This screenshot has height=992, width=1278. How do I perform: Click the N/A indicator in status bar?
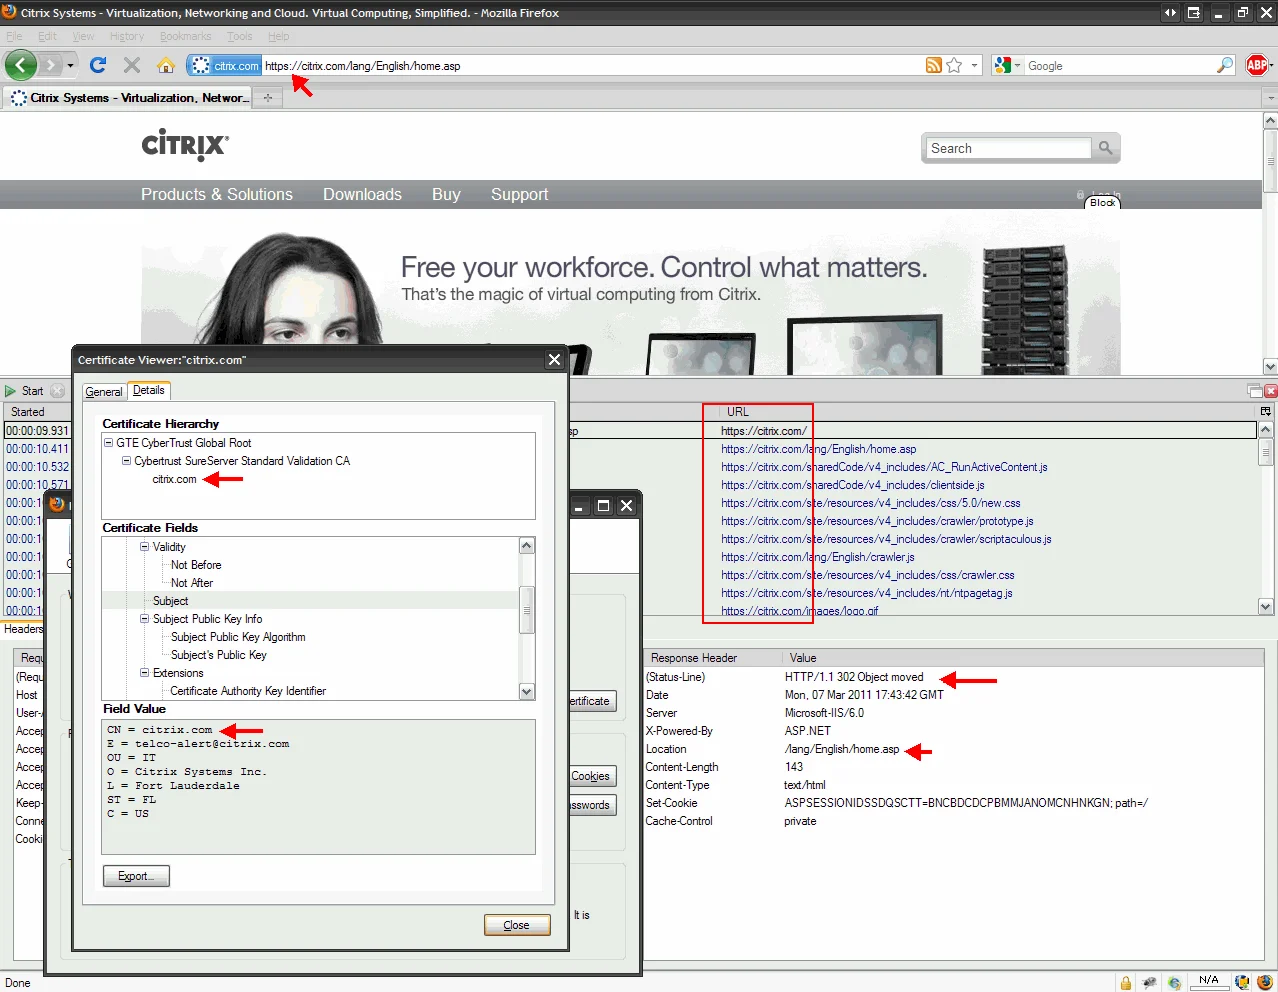tap(1208, 981)
